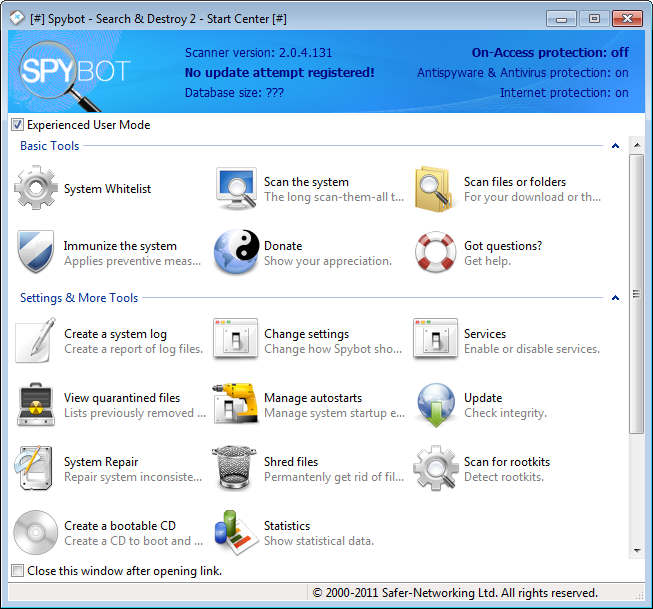Click the Create a system log pen icon
This screenshot has width=653, height=609.
pyautogui.click(x=36, y=340)
